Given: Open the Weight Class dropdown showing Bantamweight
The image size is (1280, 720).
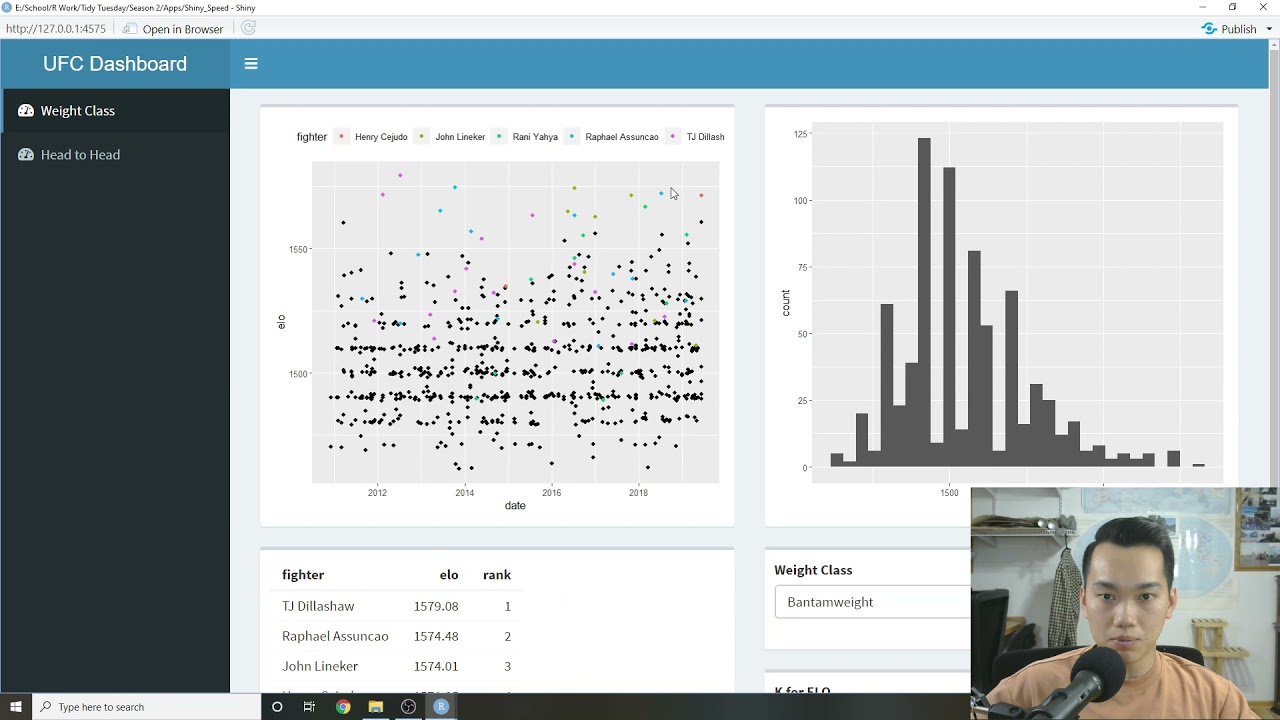Looking at the screenshot, I should point(872,602).
